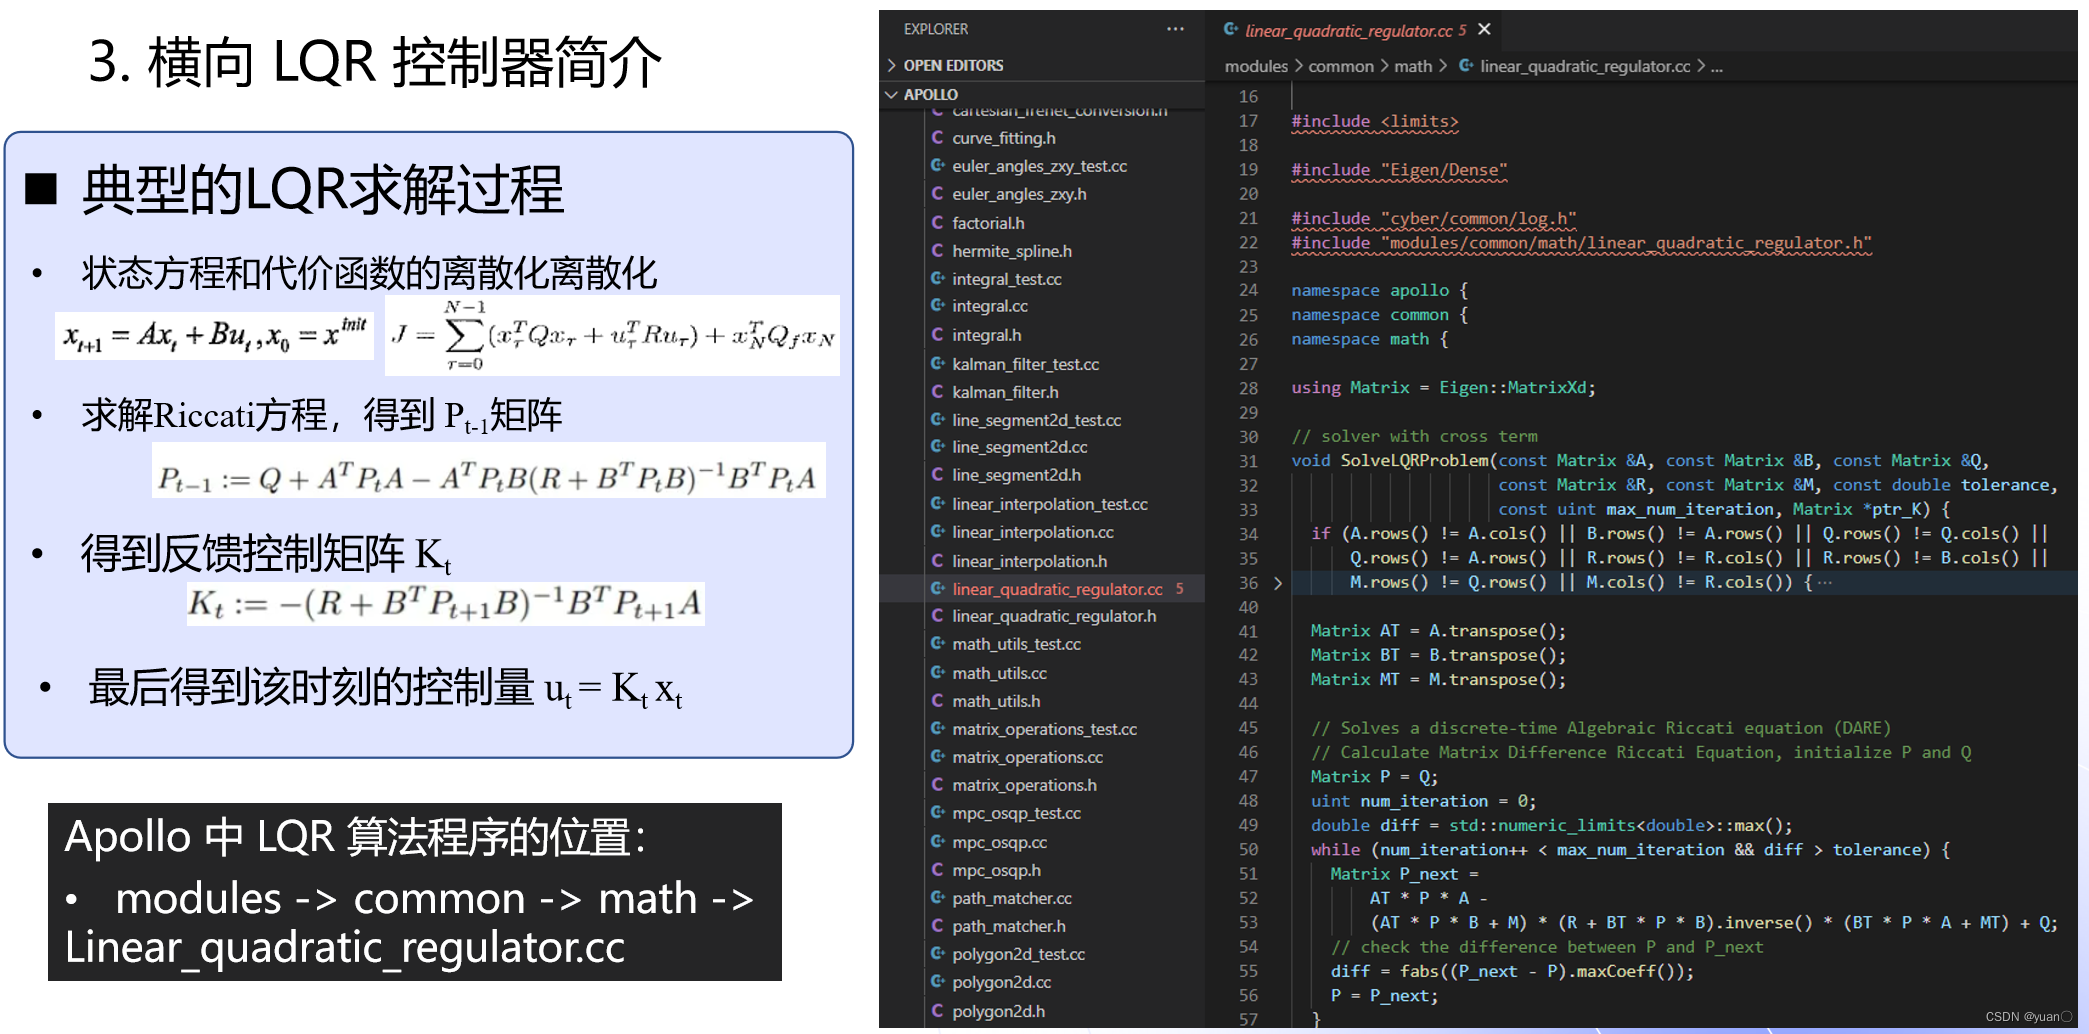Open Explorer more actions ellipsis menu
The height and width of the screenshot is (1034, 2089).
(1175, 29)
